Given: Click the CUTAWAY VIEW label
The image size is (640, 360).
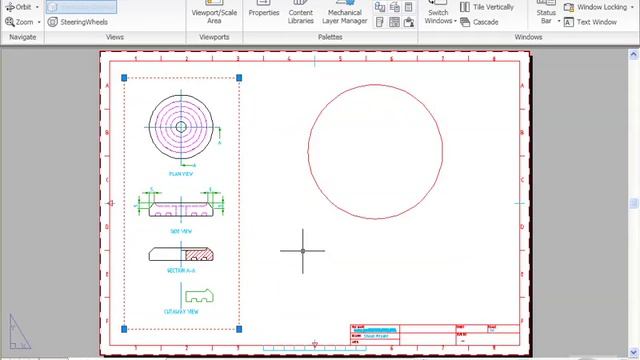Looking at the screenshot, I should (181, 311).
